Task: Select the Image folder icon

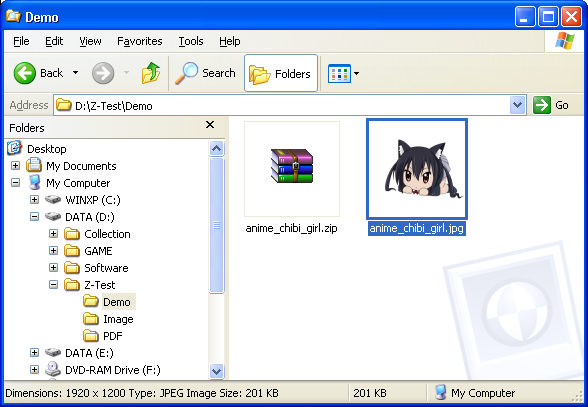Action: click(91, 319)
